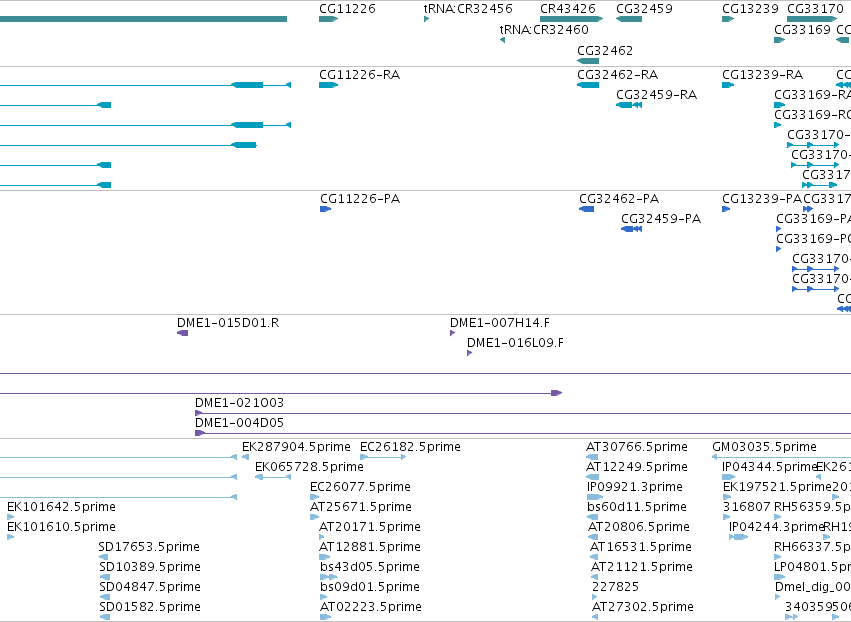Select EST bs60d11.5prime label

[x=637, y=507]
